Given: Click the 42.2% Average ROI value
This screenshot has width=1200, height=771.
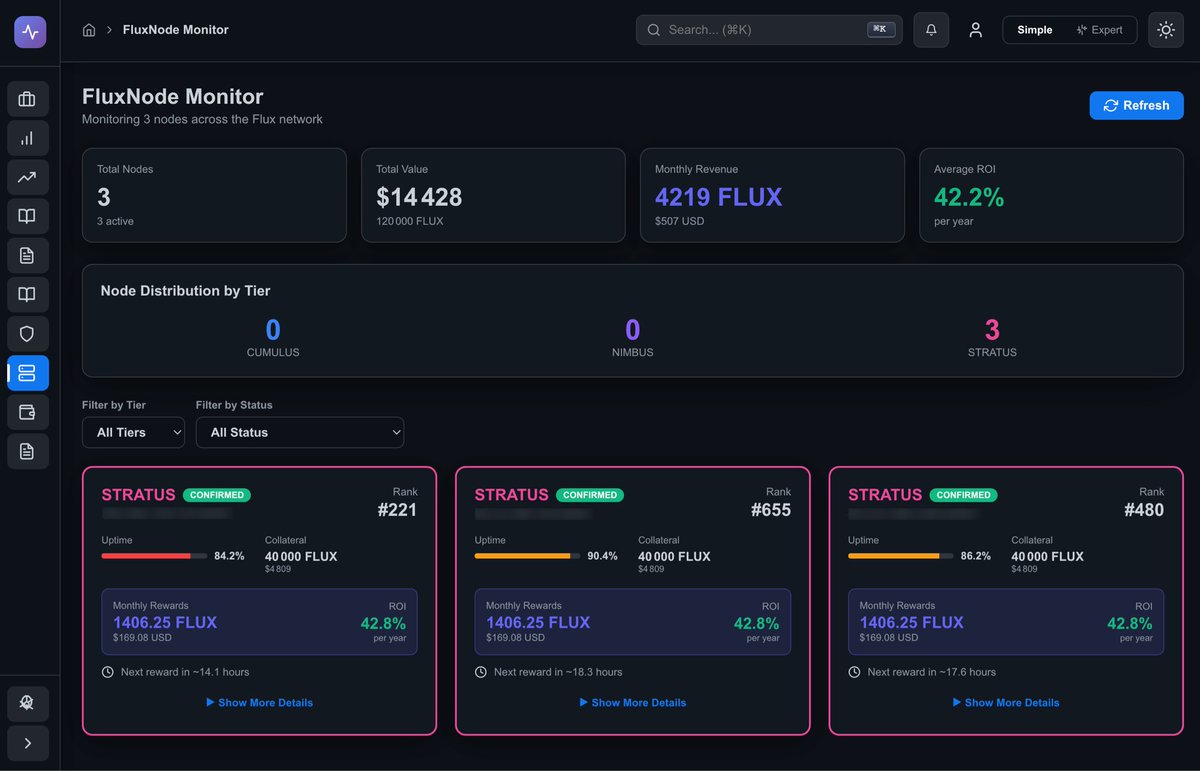Looking at the screenshot, I should pyautogui.click(x=969, y=197).
